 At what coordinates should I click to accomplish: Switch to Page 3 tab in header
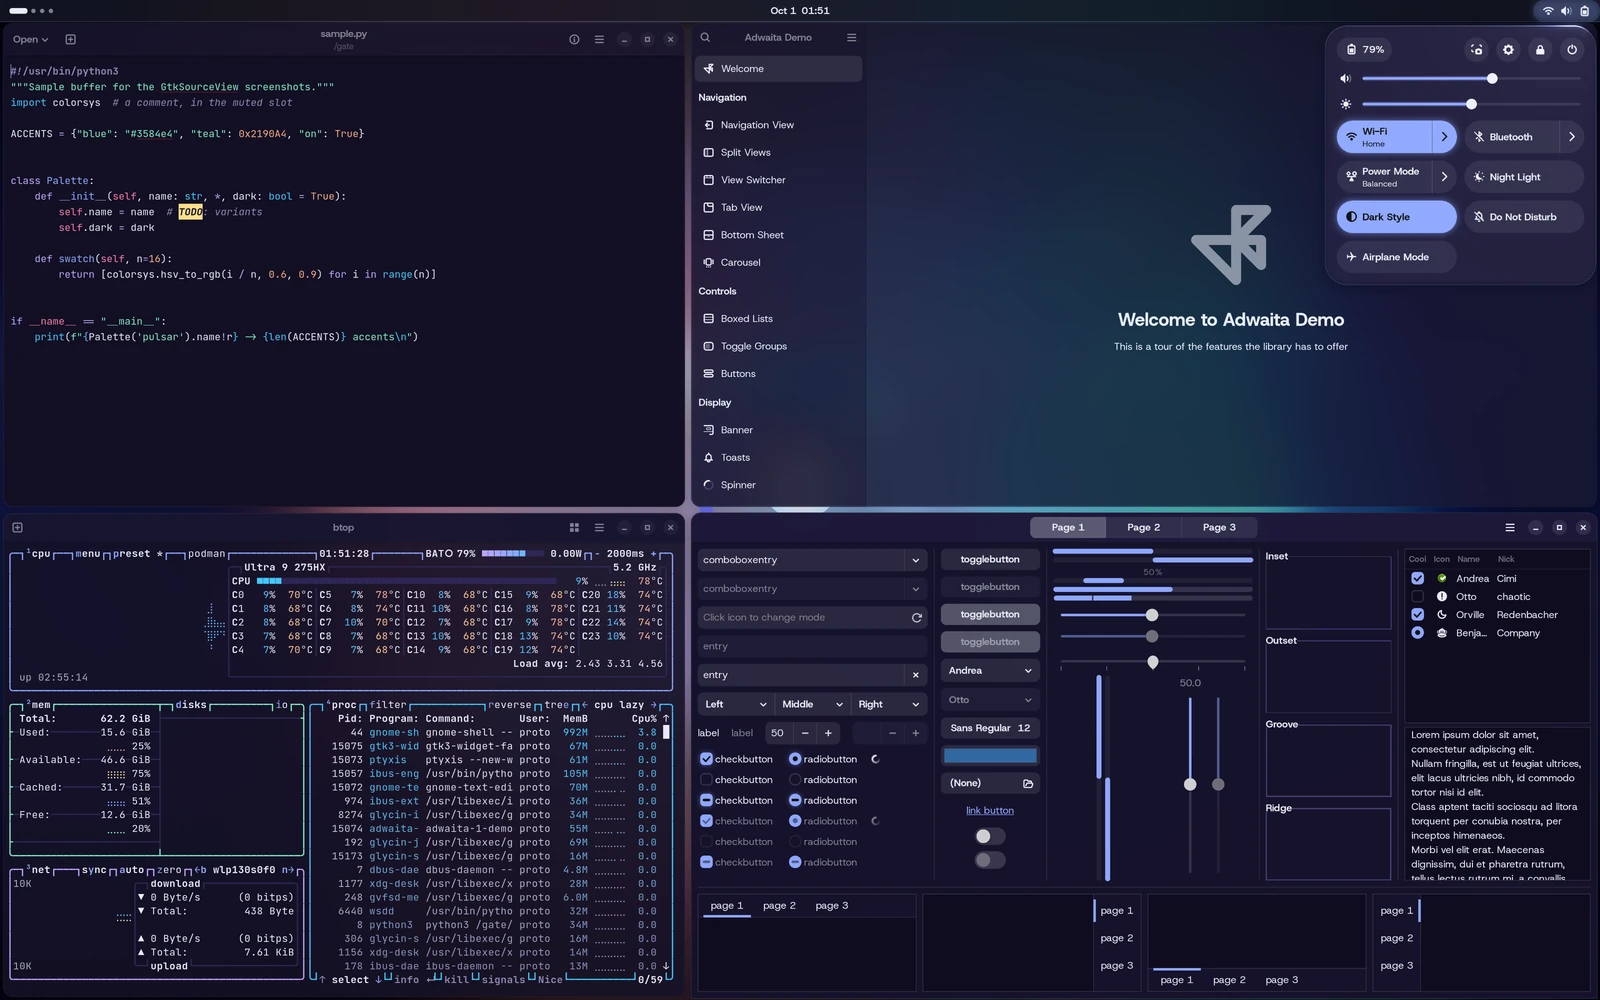pyautogui.click(x=1219, y=527)
